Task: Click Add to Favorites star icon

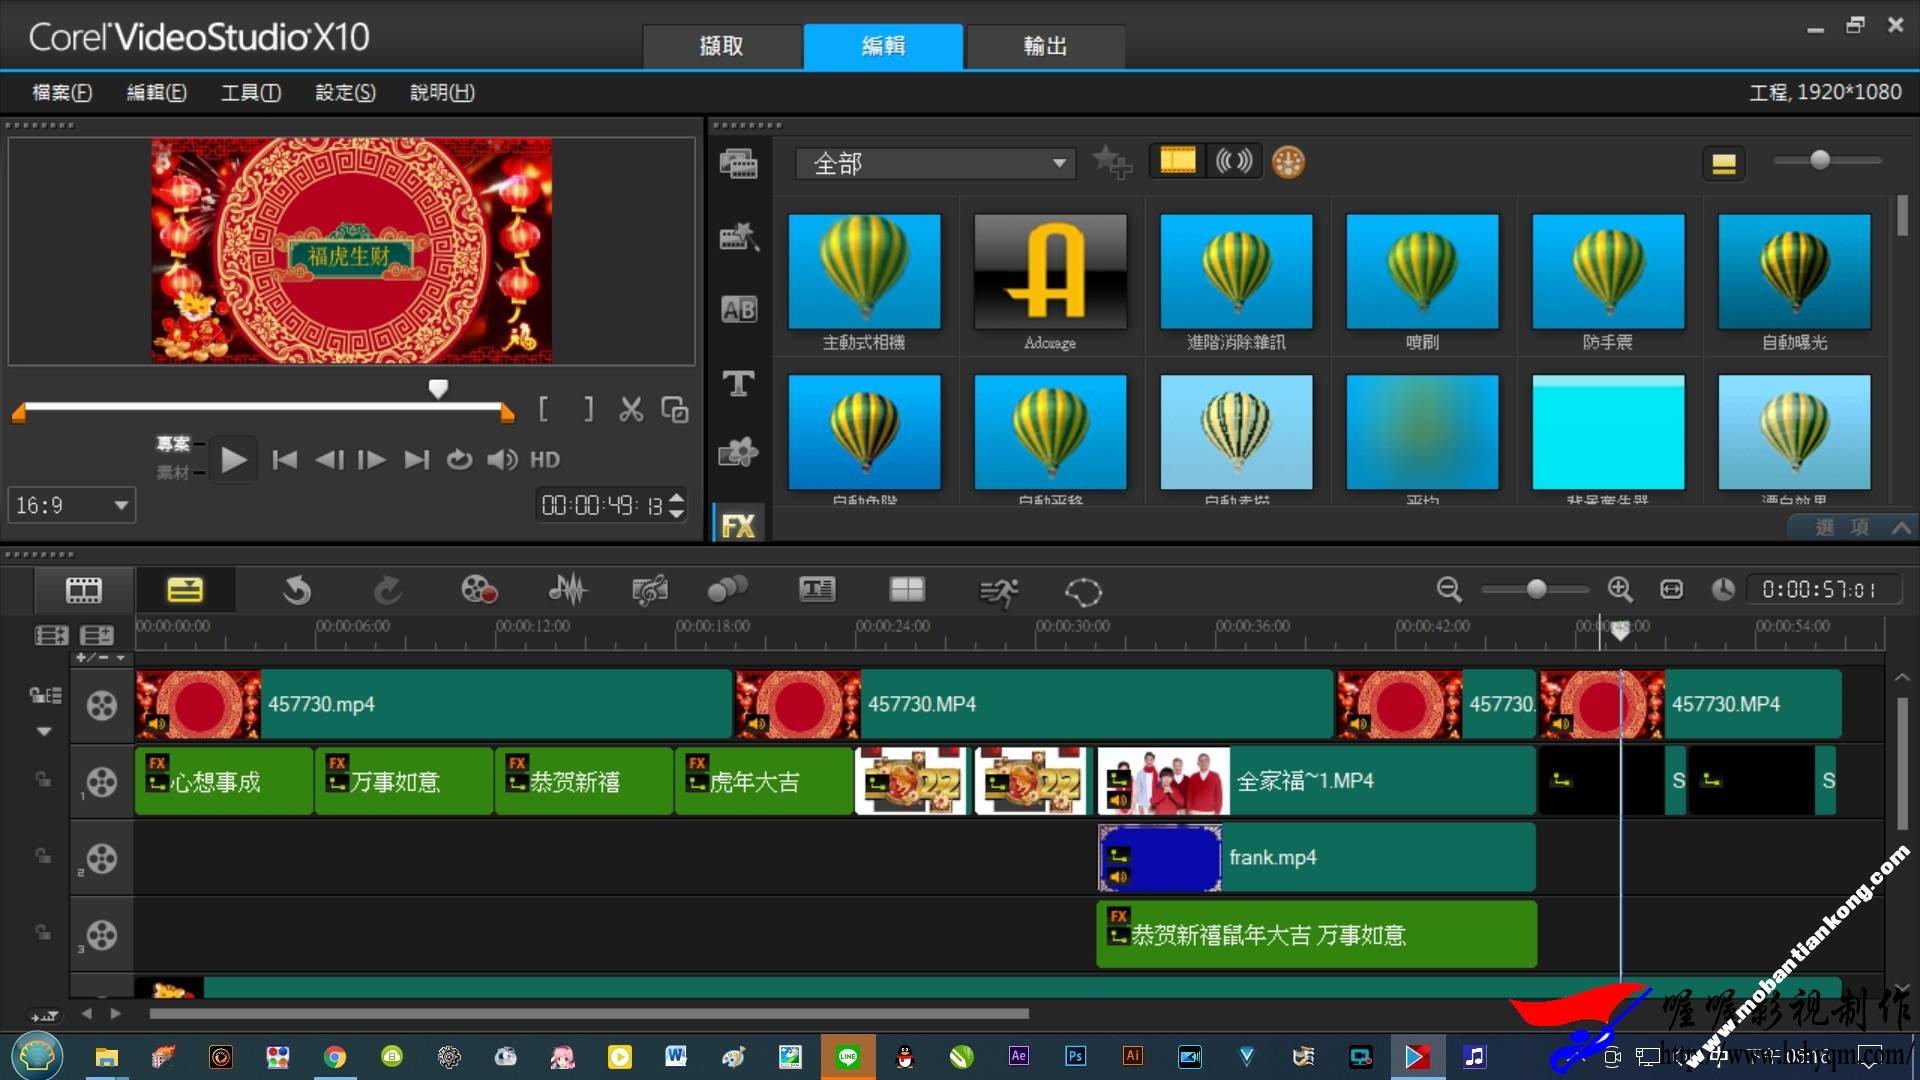Action: (1111, 162)
